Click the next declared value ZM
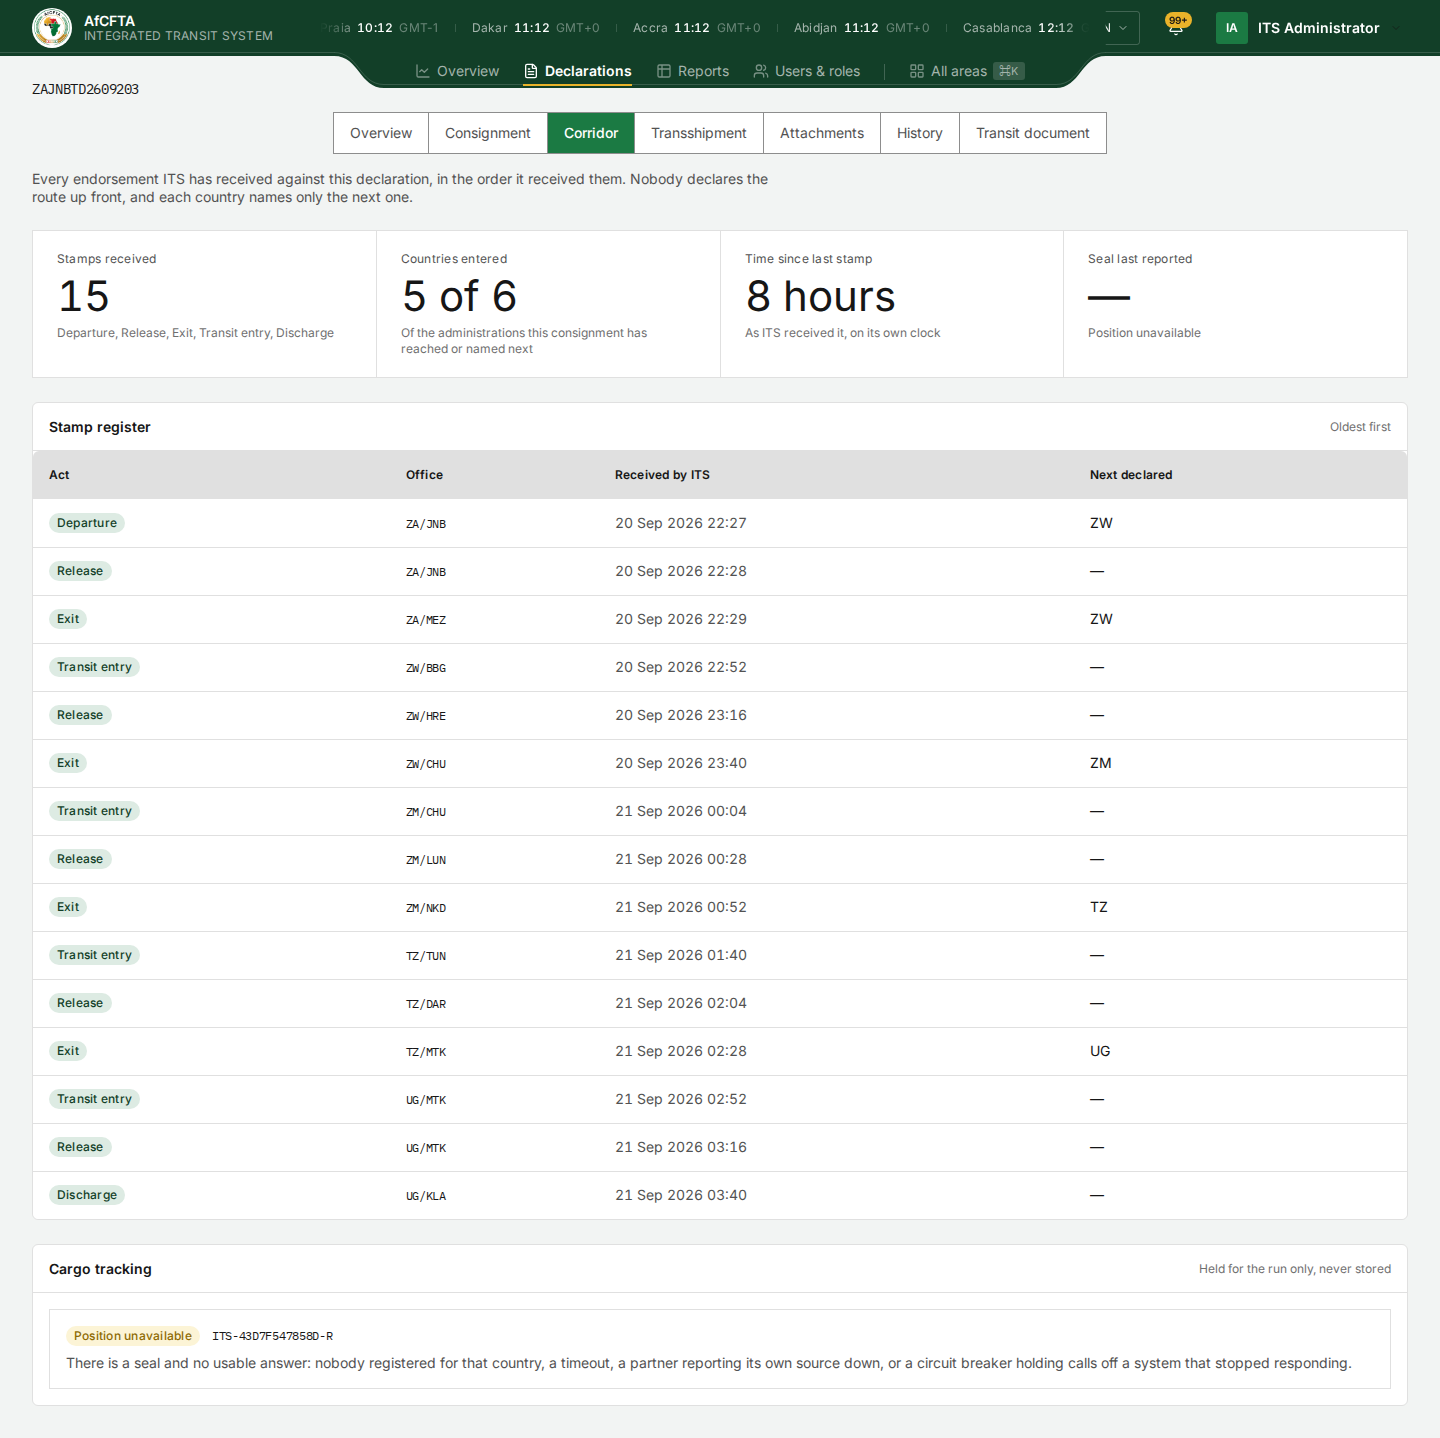 1101,763
